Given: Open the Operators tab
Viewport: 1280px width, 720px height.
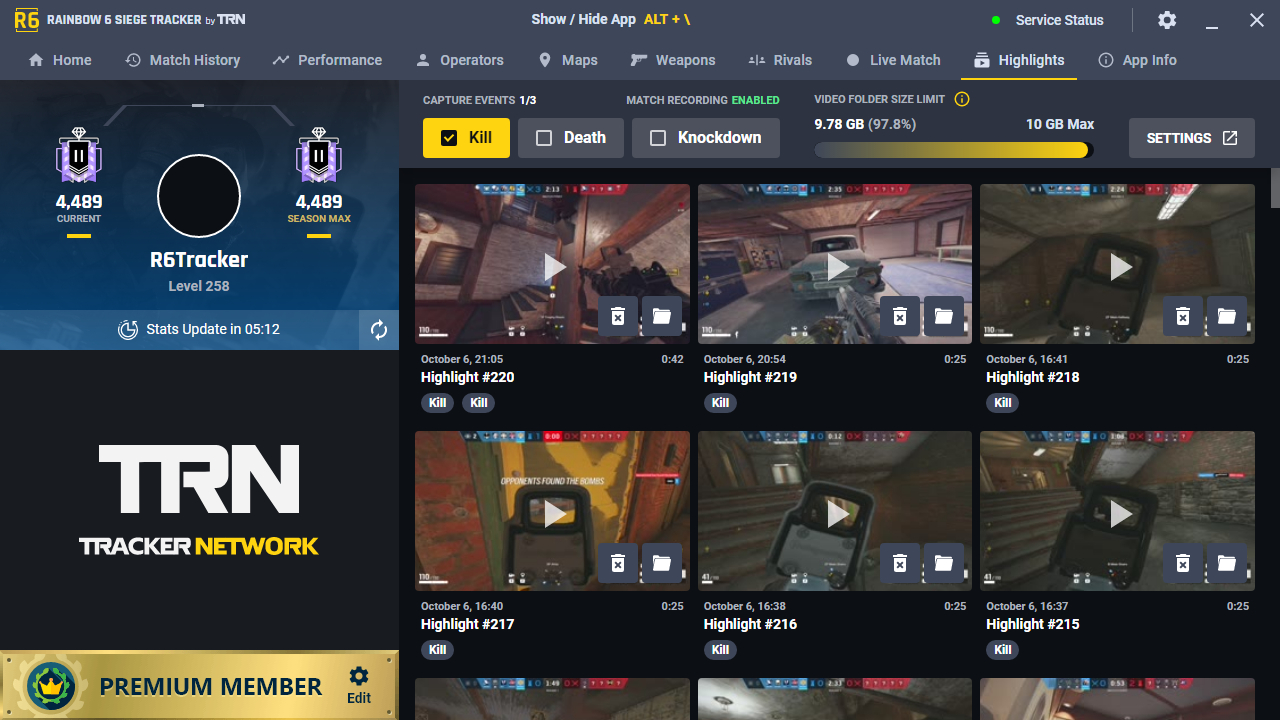Looking at the screenshot, I should click(x=460, y=60).
